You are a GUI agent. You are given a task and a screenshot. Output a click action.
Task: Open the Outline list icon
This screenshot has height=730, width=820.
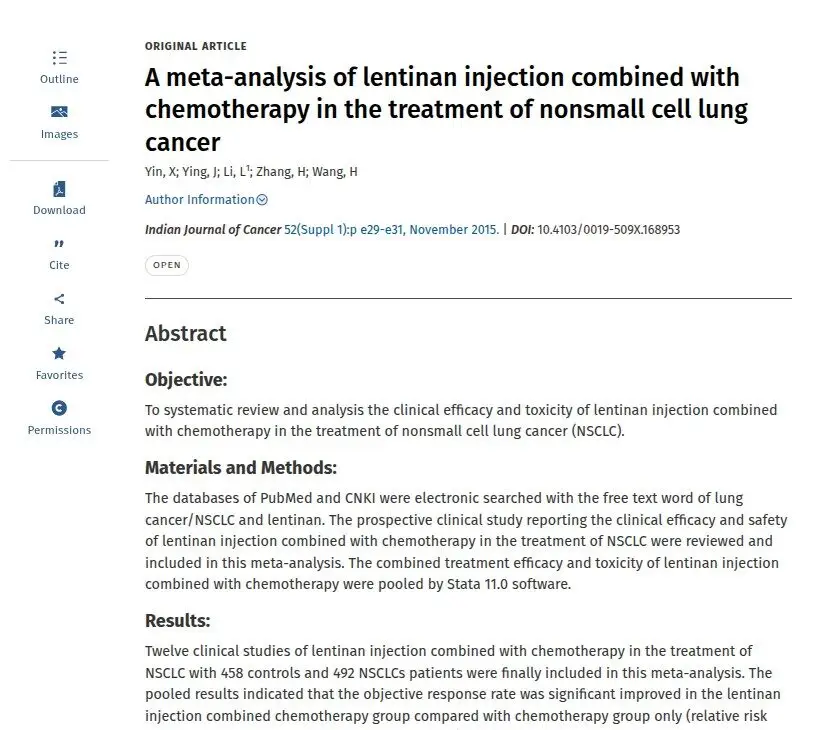coord(59,58)
